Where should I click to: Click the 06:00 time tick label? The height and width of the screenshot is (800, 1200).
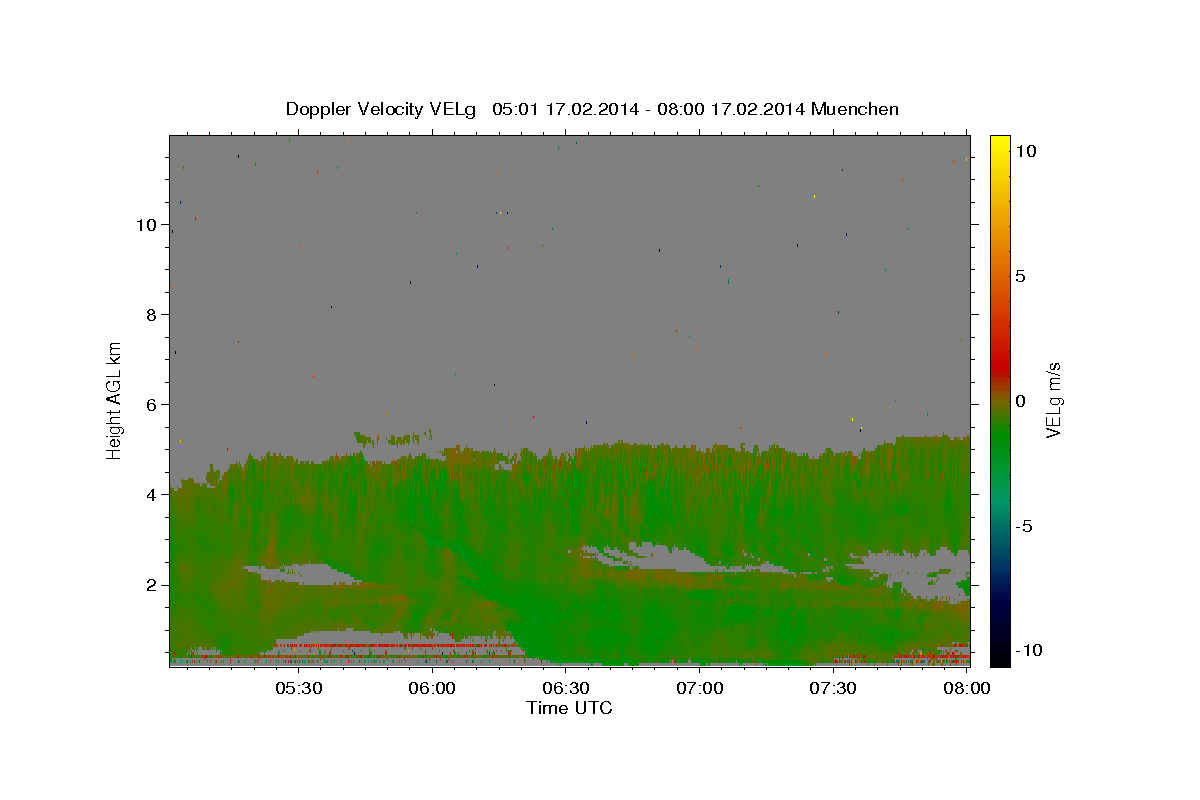[432, 688]
